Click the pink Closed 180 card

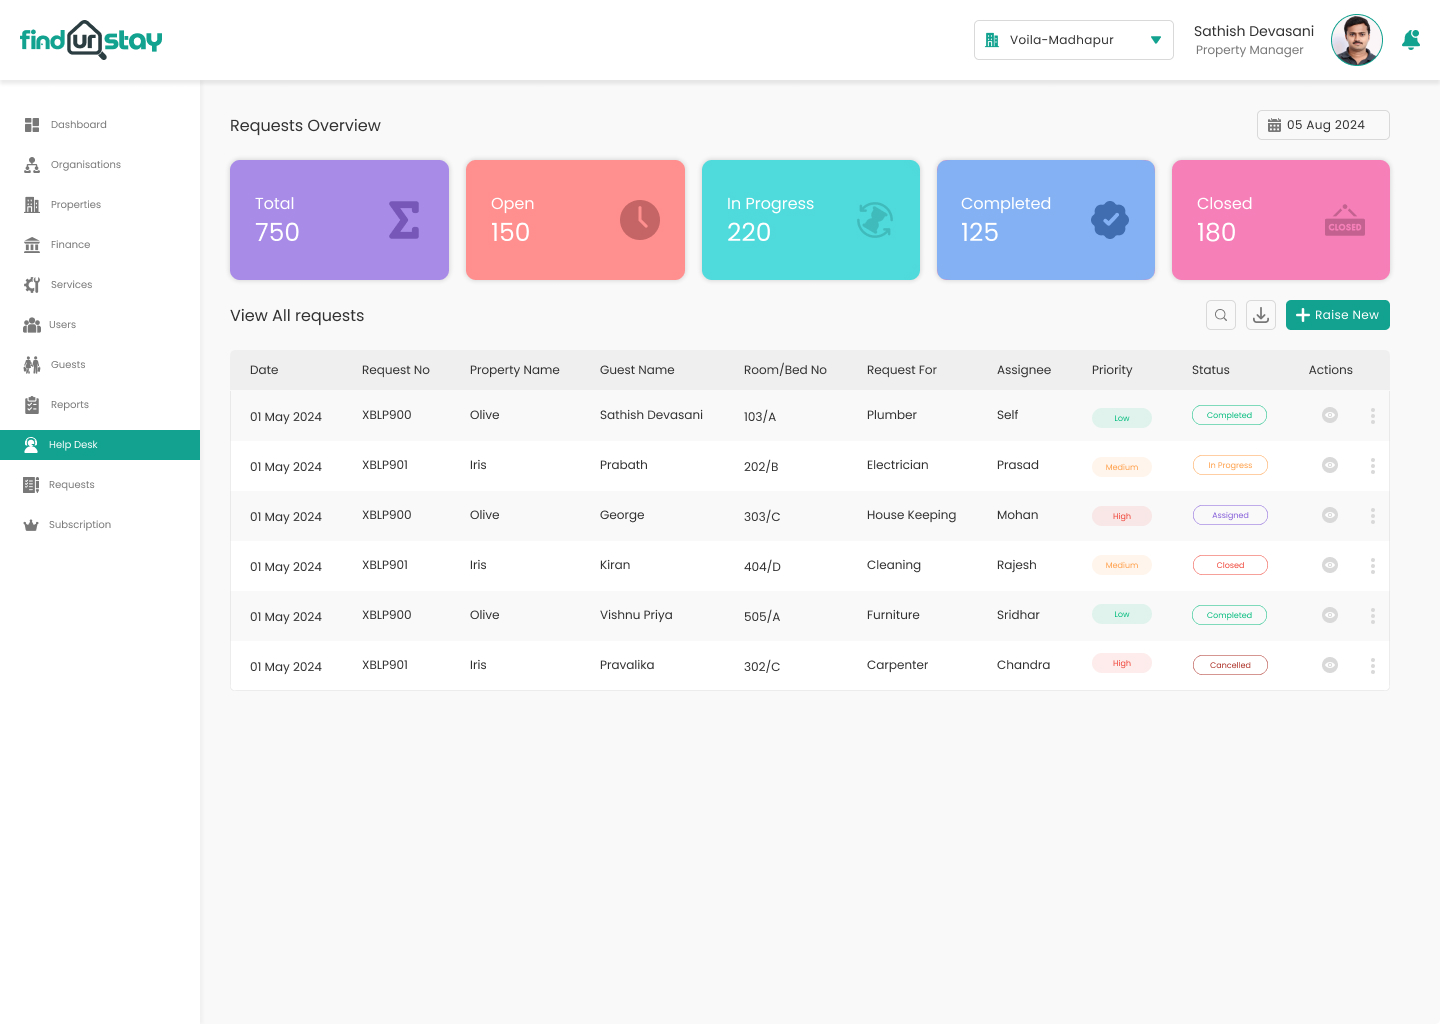click(x=1281, y=220)
